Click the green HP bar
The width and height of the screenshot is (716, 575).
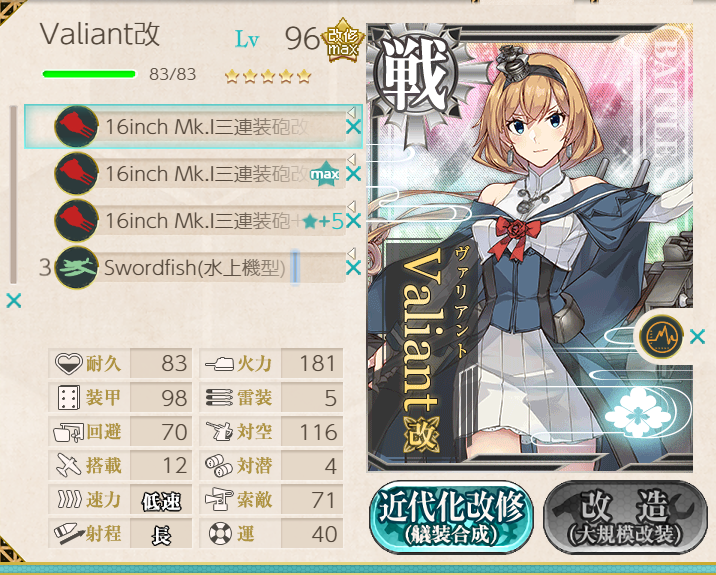[89, 74]
